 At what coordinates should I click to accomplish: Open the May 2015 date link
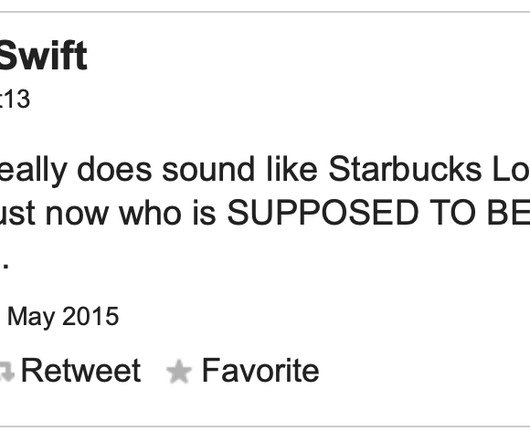[63, 317]
